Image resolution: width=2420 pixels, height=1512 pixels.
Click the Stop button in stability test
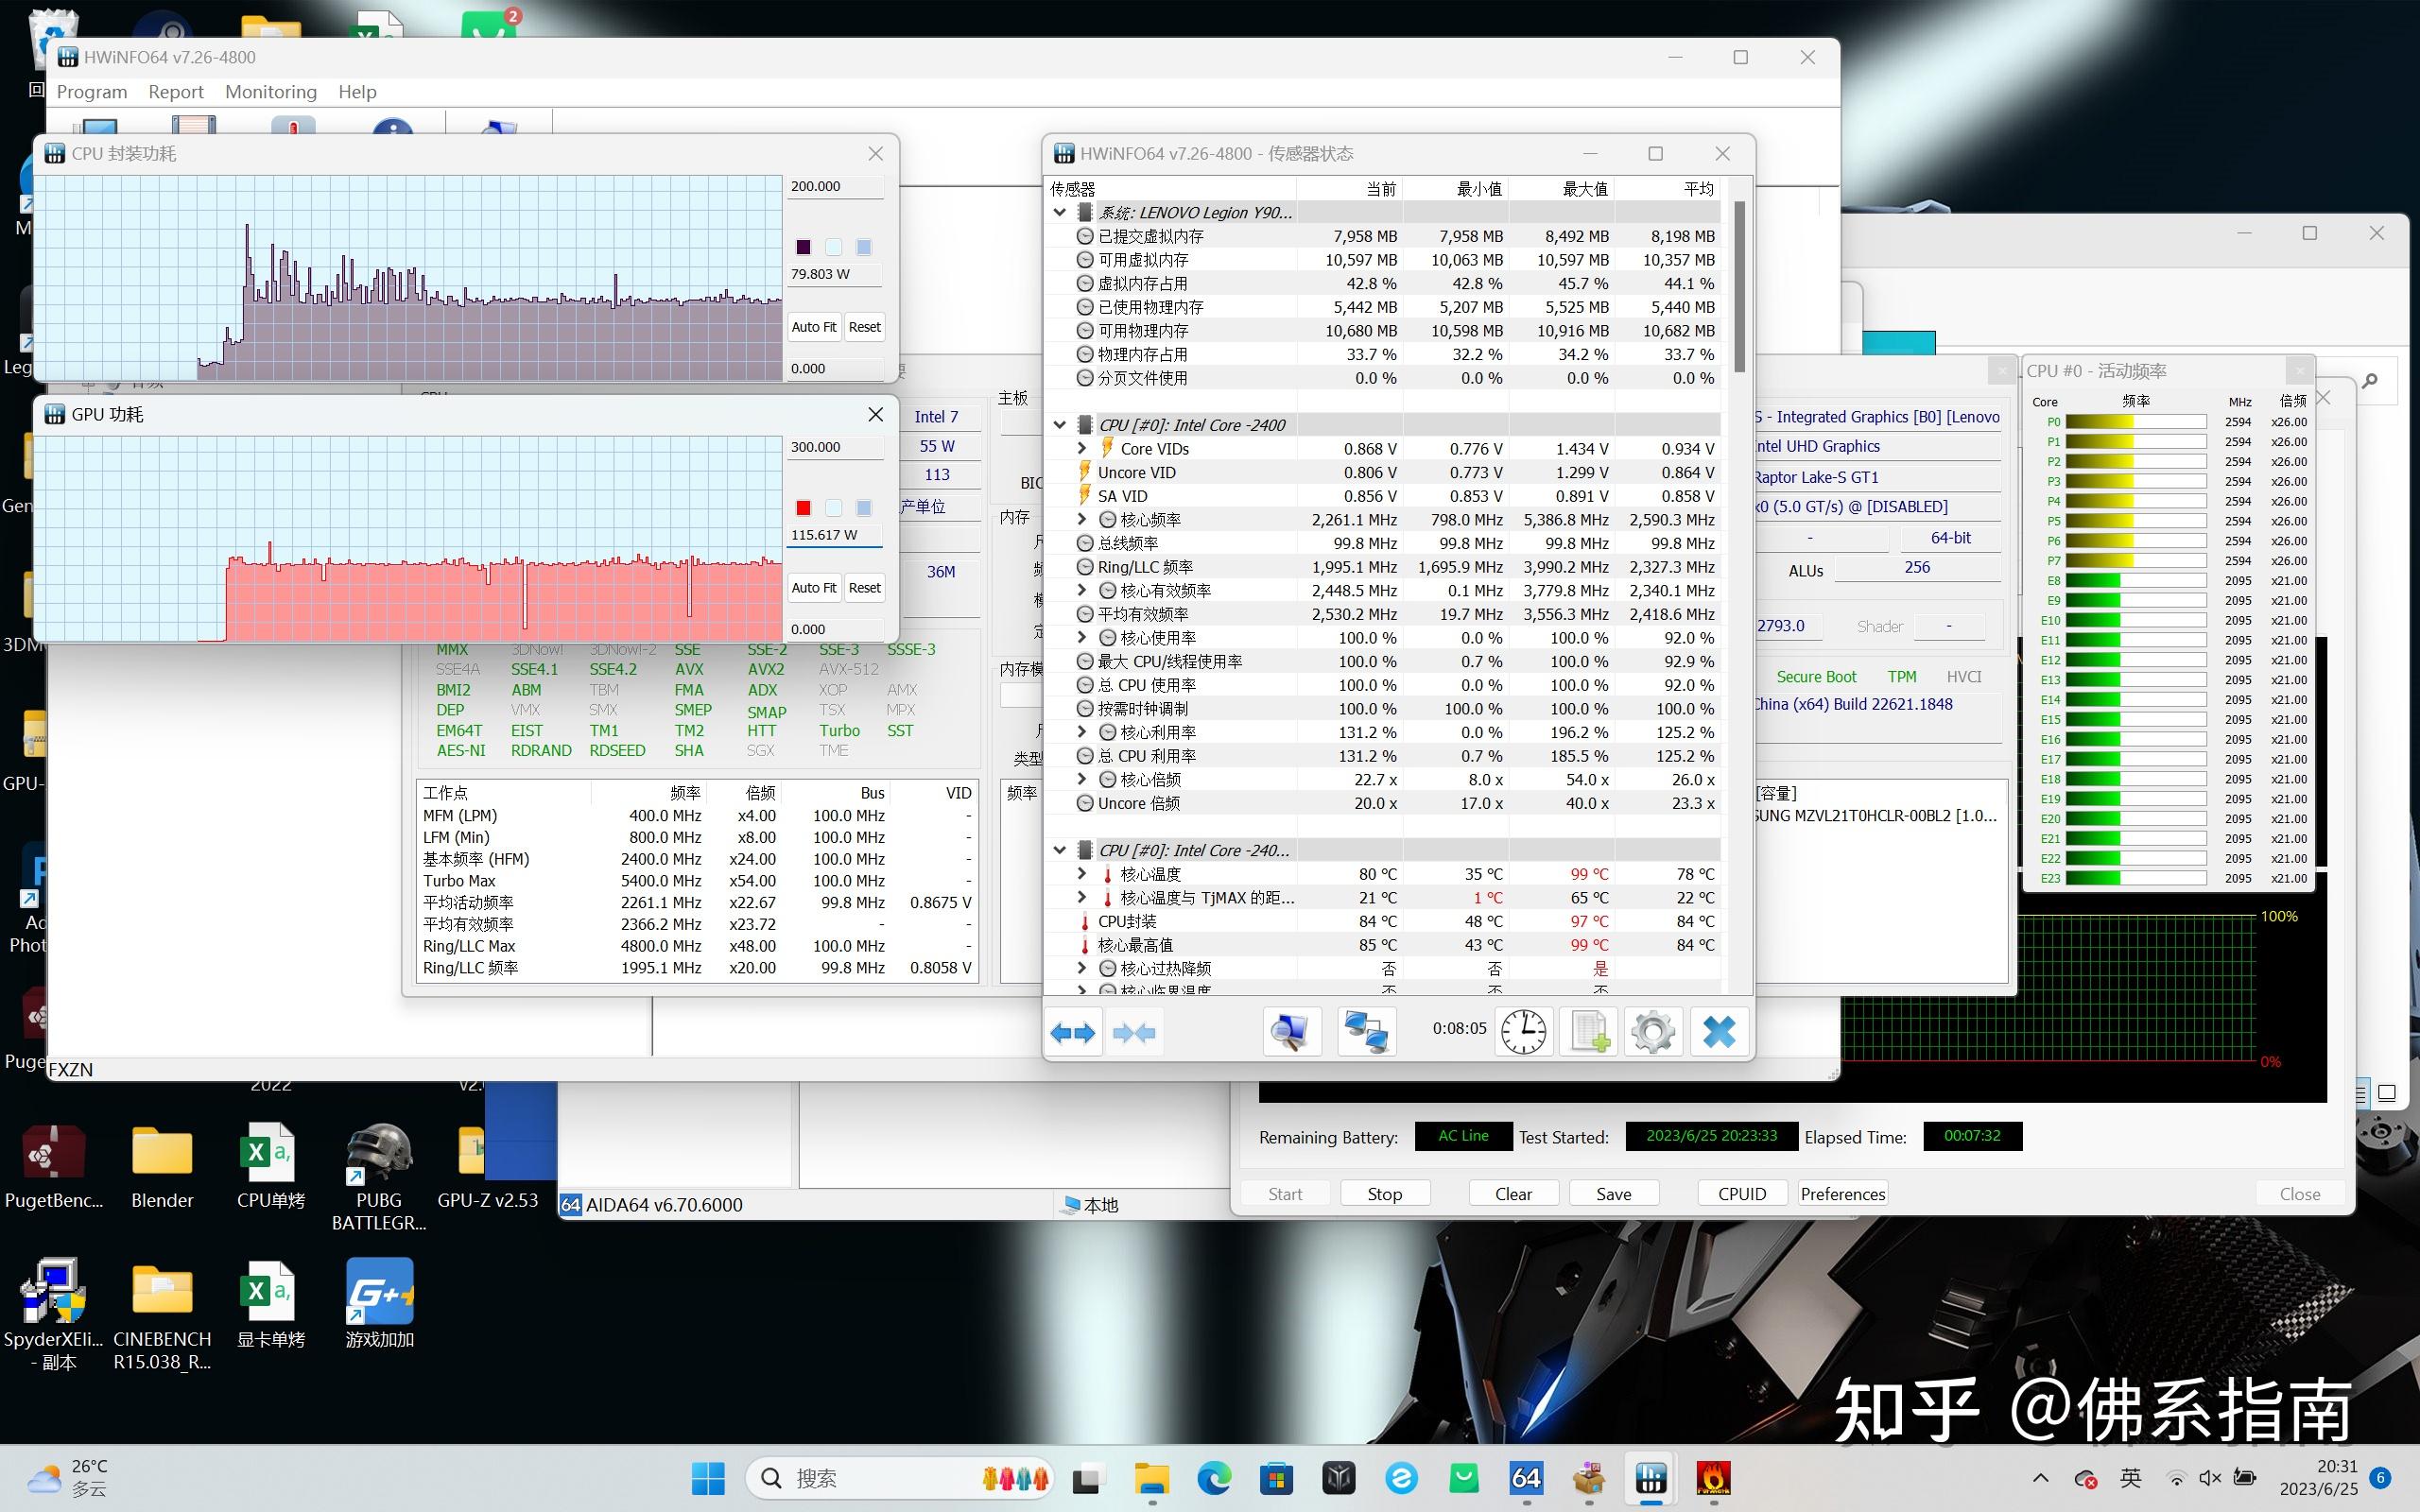(1384, 1193)
